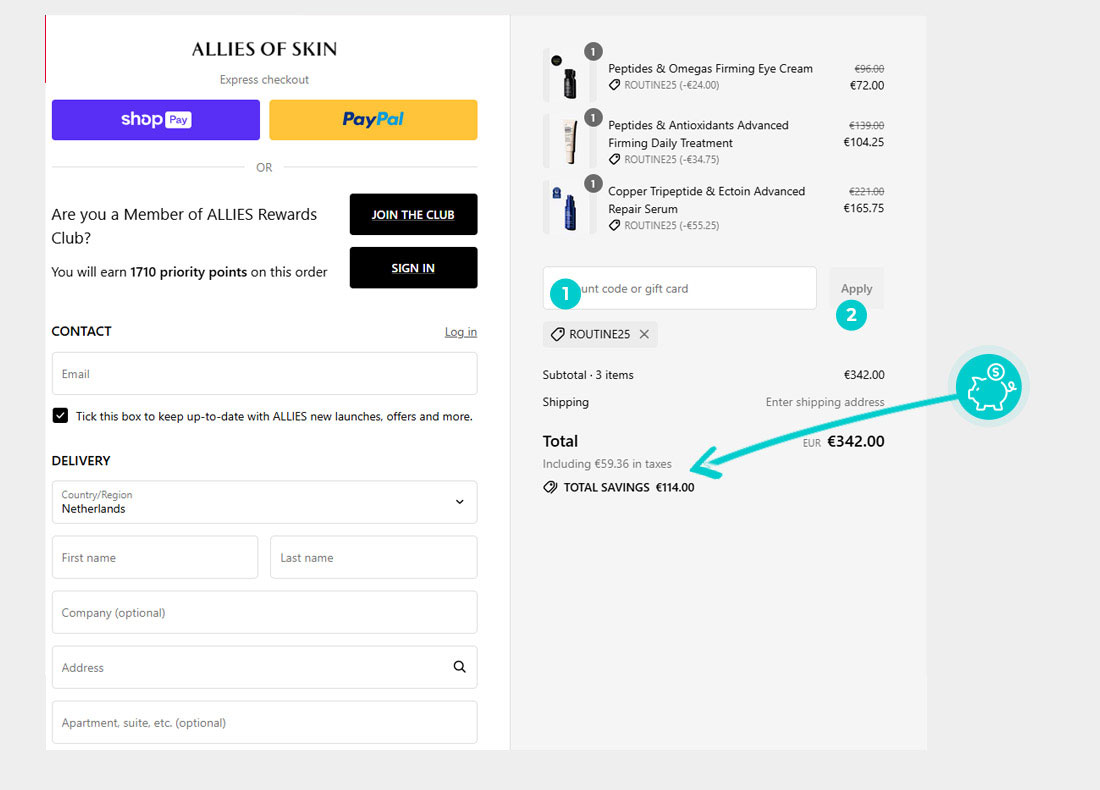
Task: Focus the Email input field
Action: (264, 374)
